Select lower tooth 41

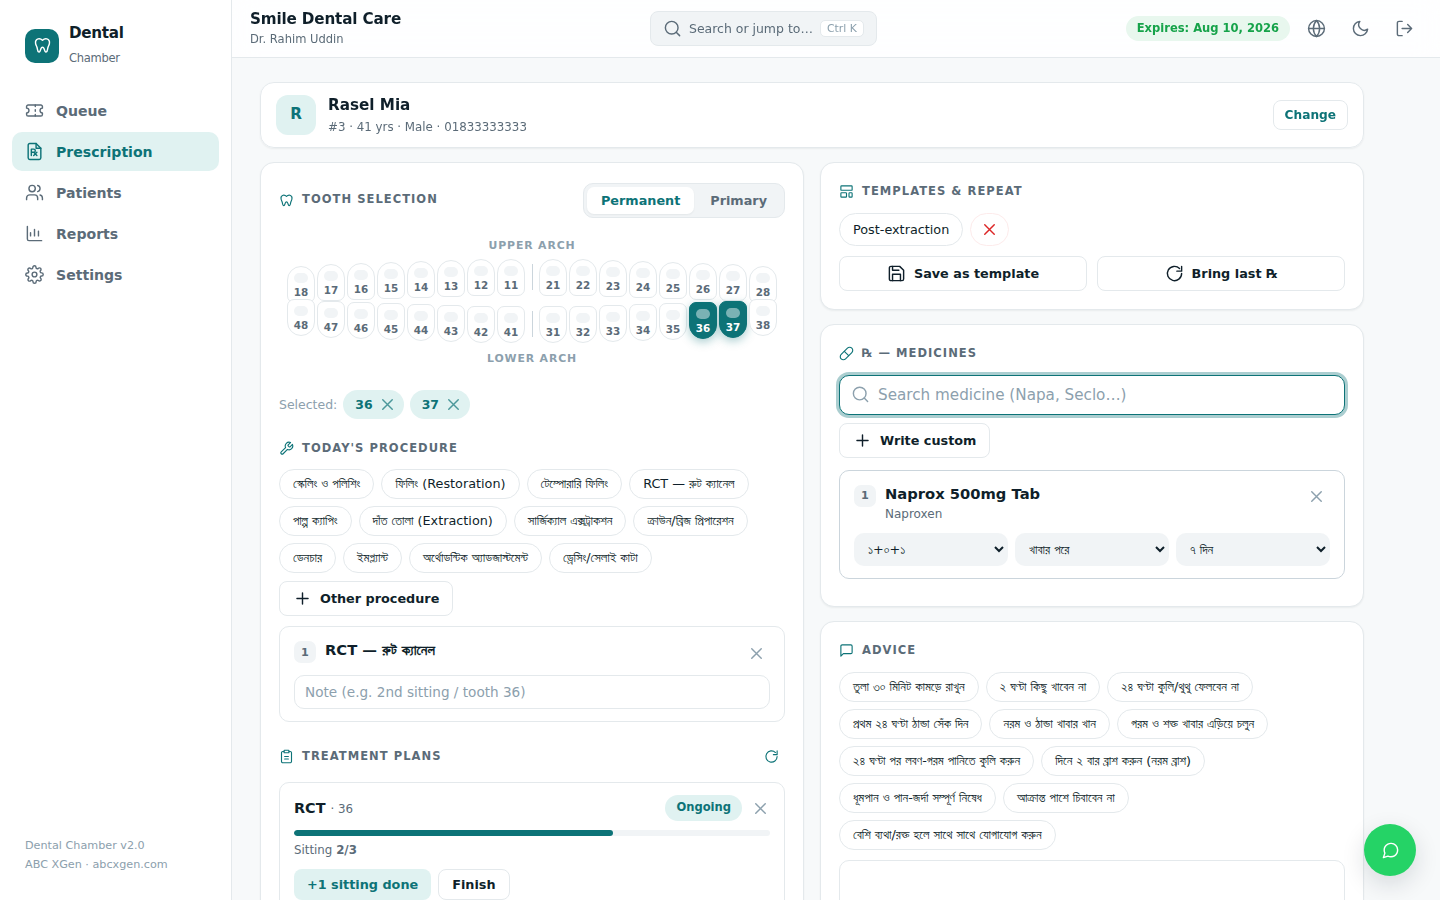[511, 324]
